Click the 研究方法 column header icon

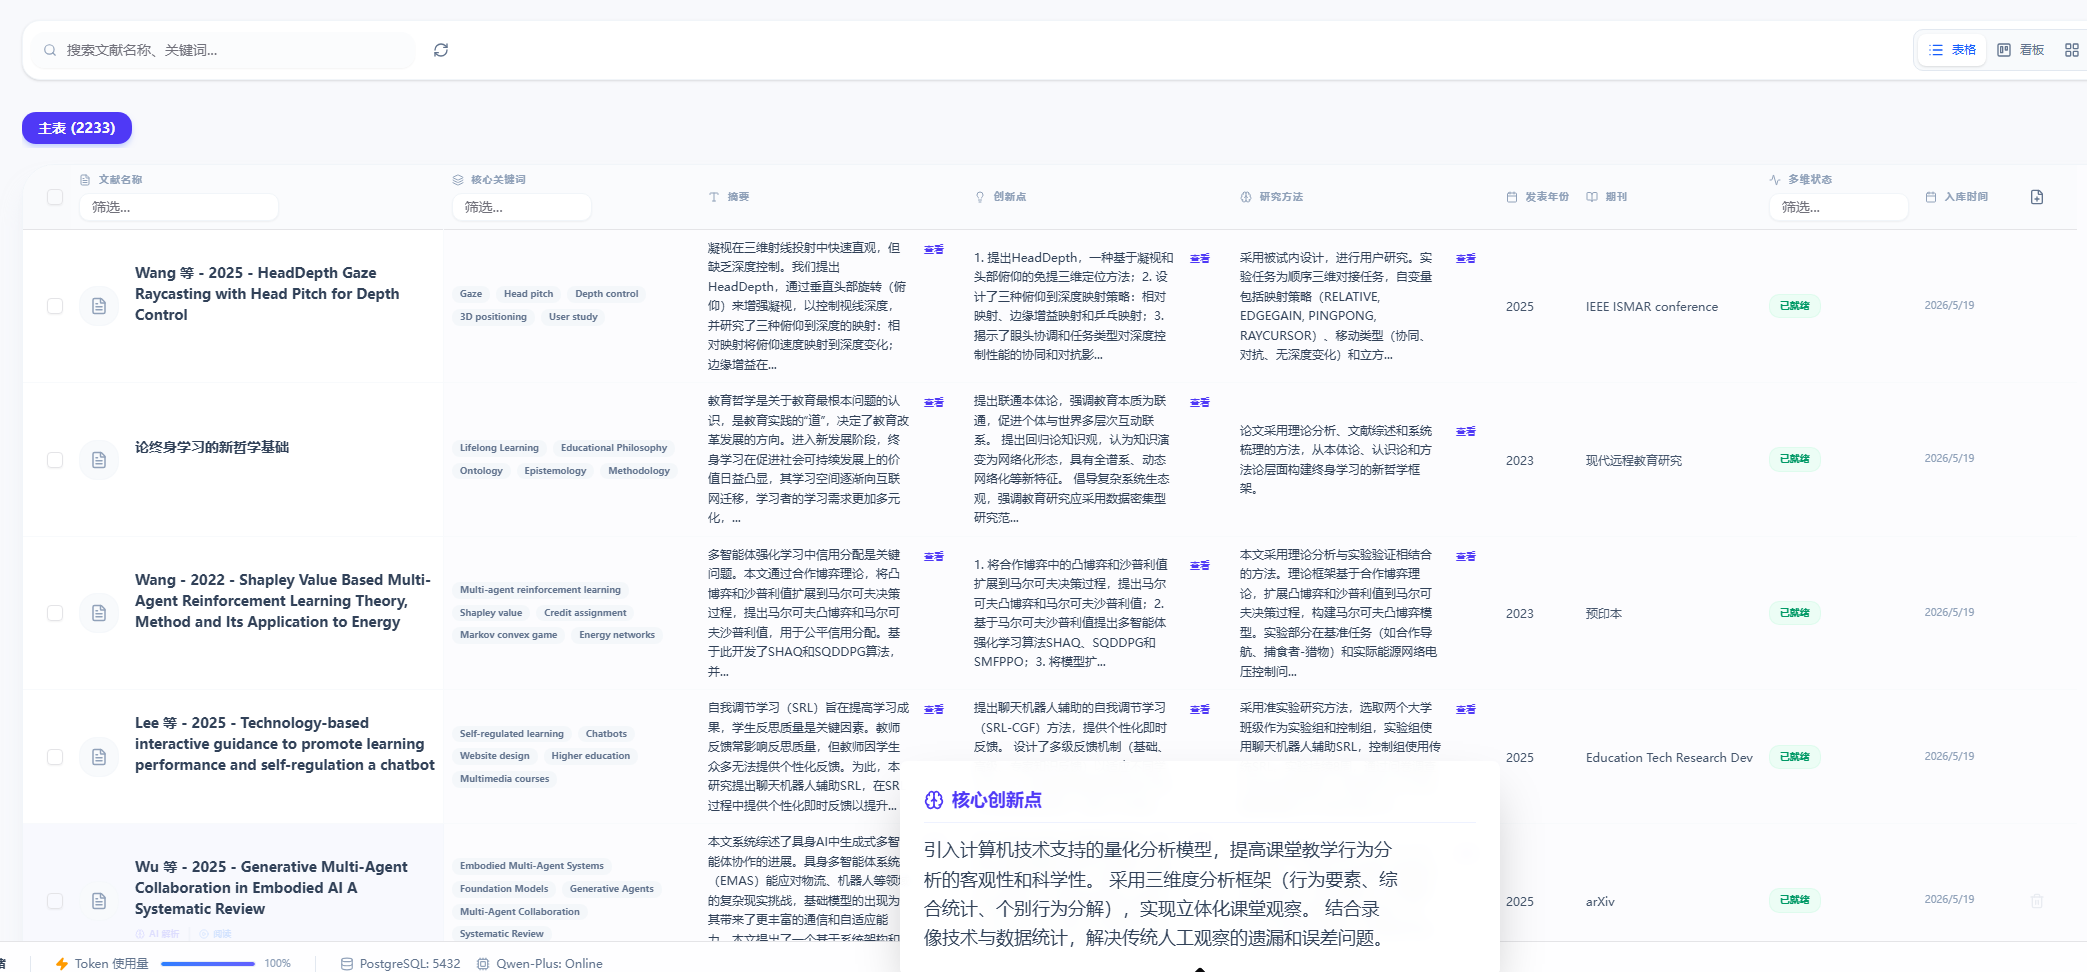[1246, 197]
